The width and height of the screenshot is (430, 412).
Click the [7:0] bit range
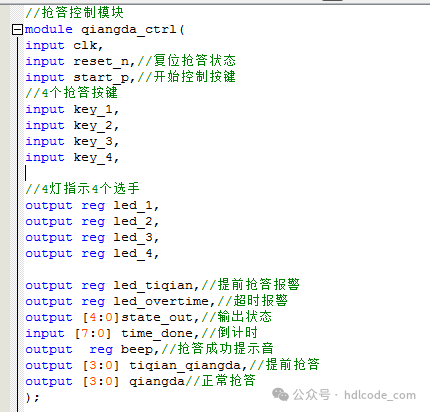point(93,333)
